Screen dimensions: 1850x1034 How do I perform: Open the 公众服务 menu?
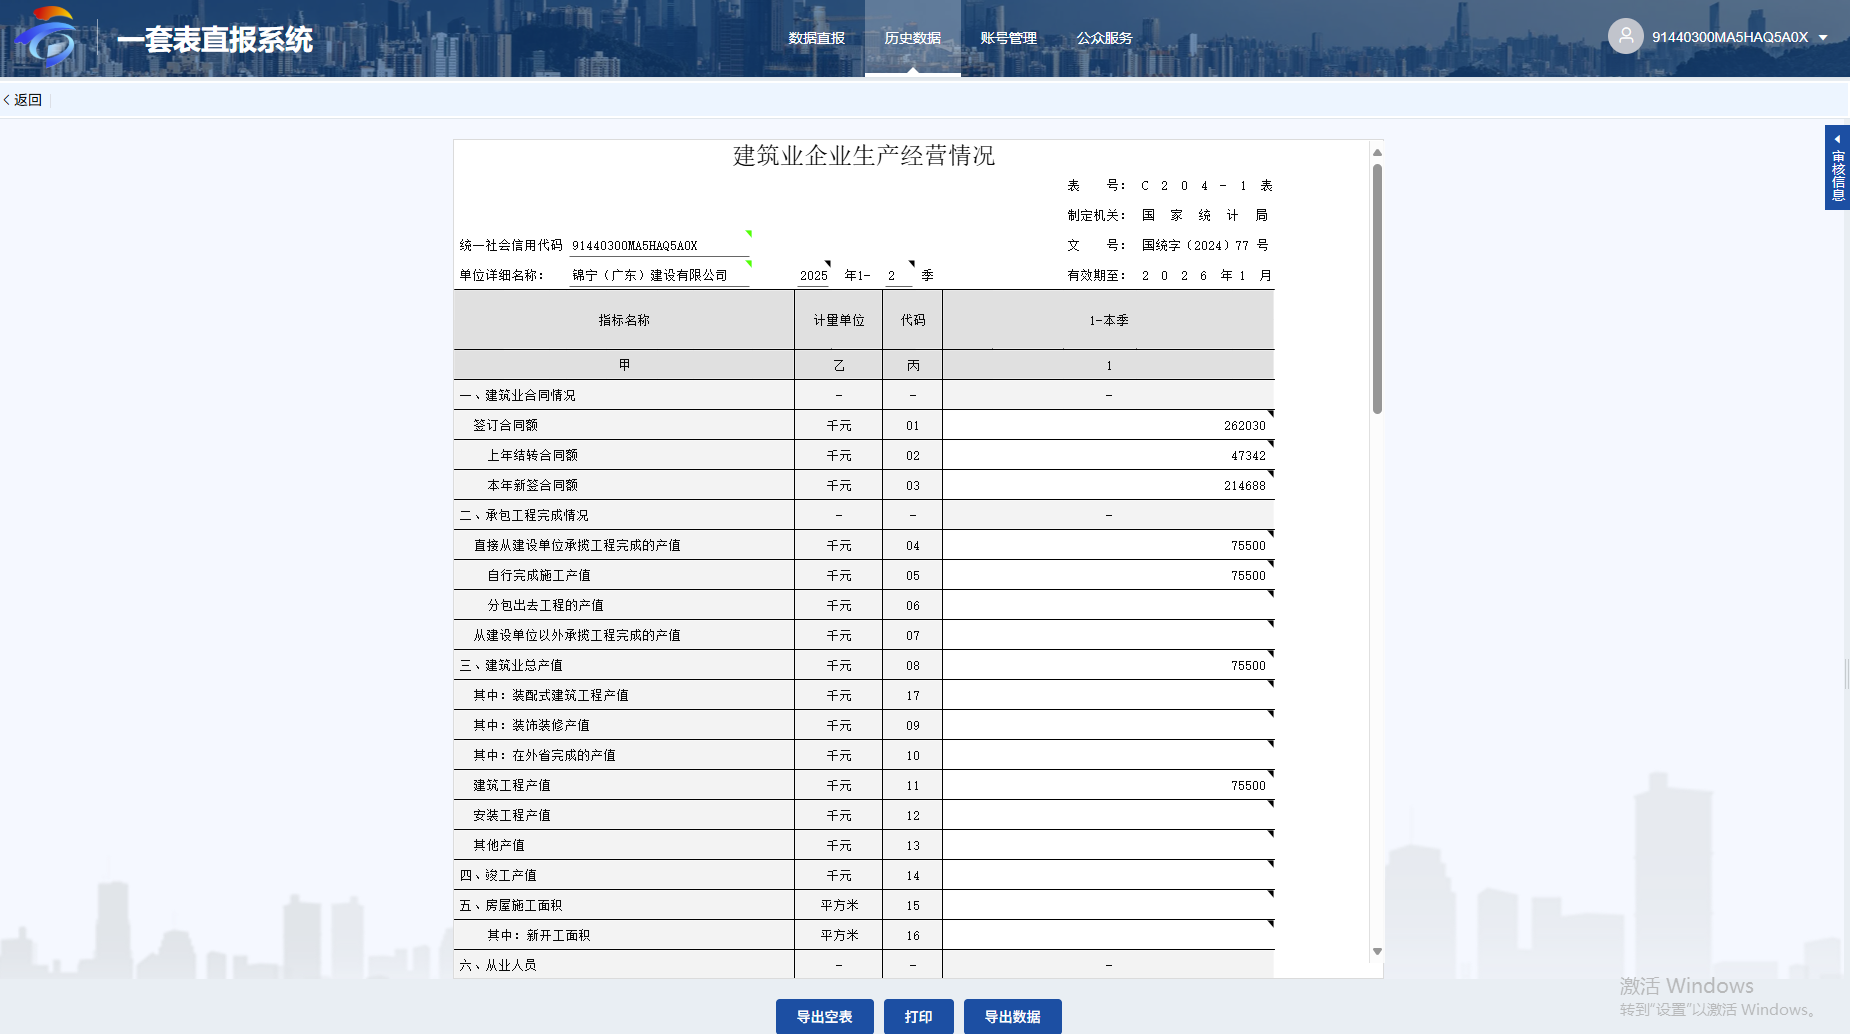pos(1104,38)
